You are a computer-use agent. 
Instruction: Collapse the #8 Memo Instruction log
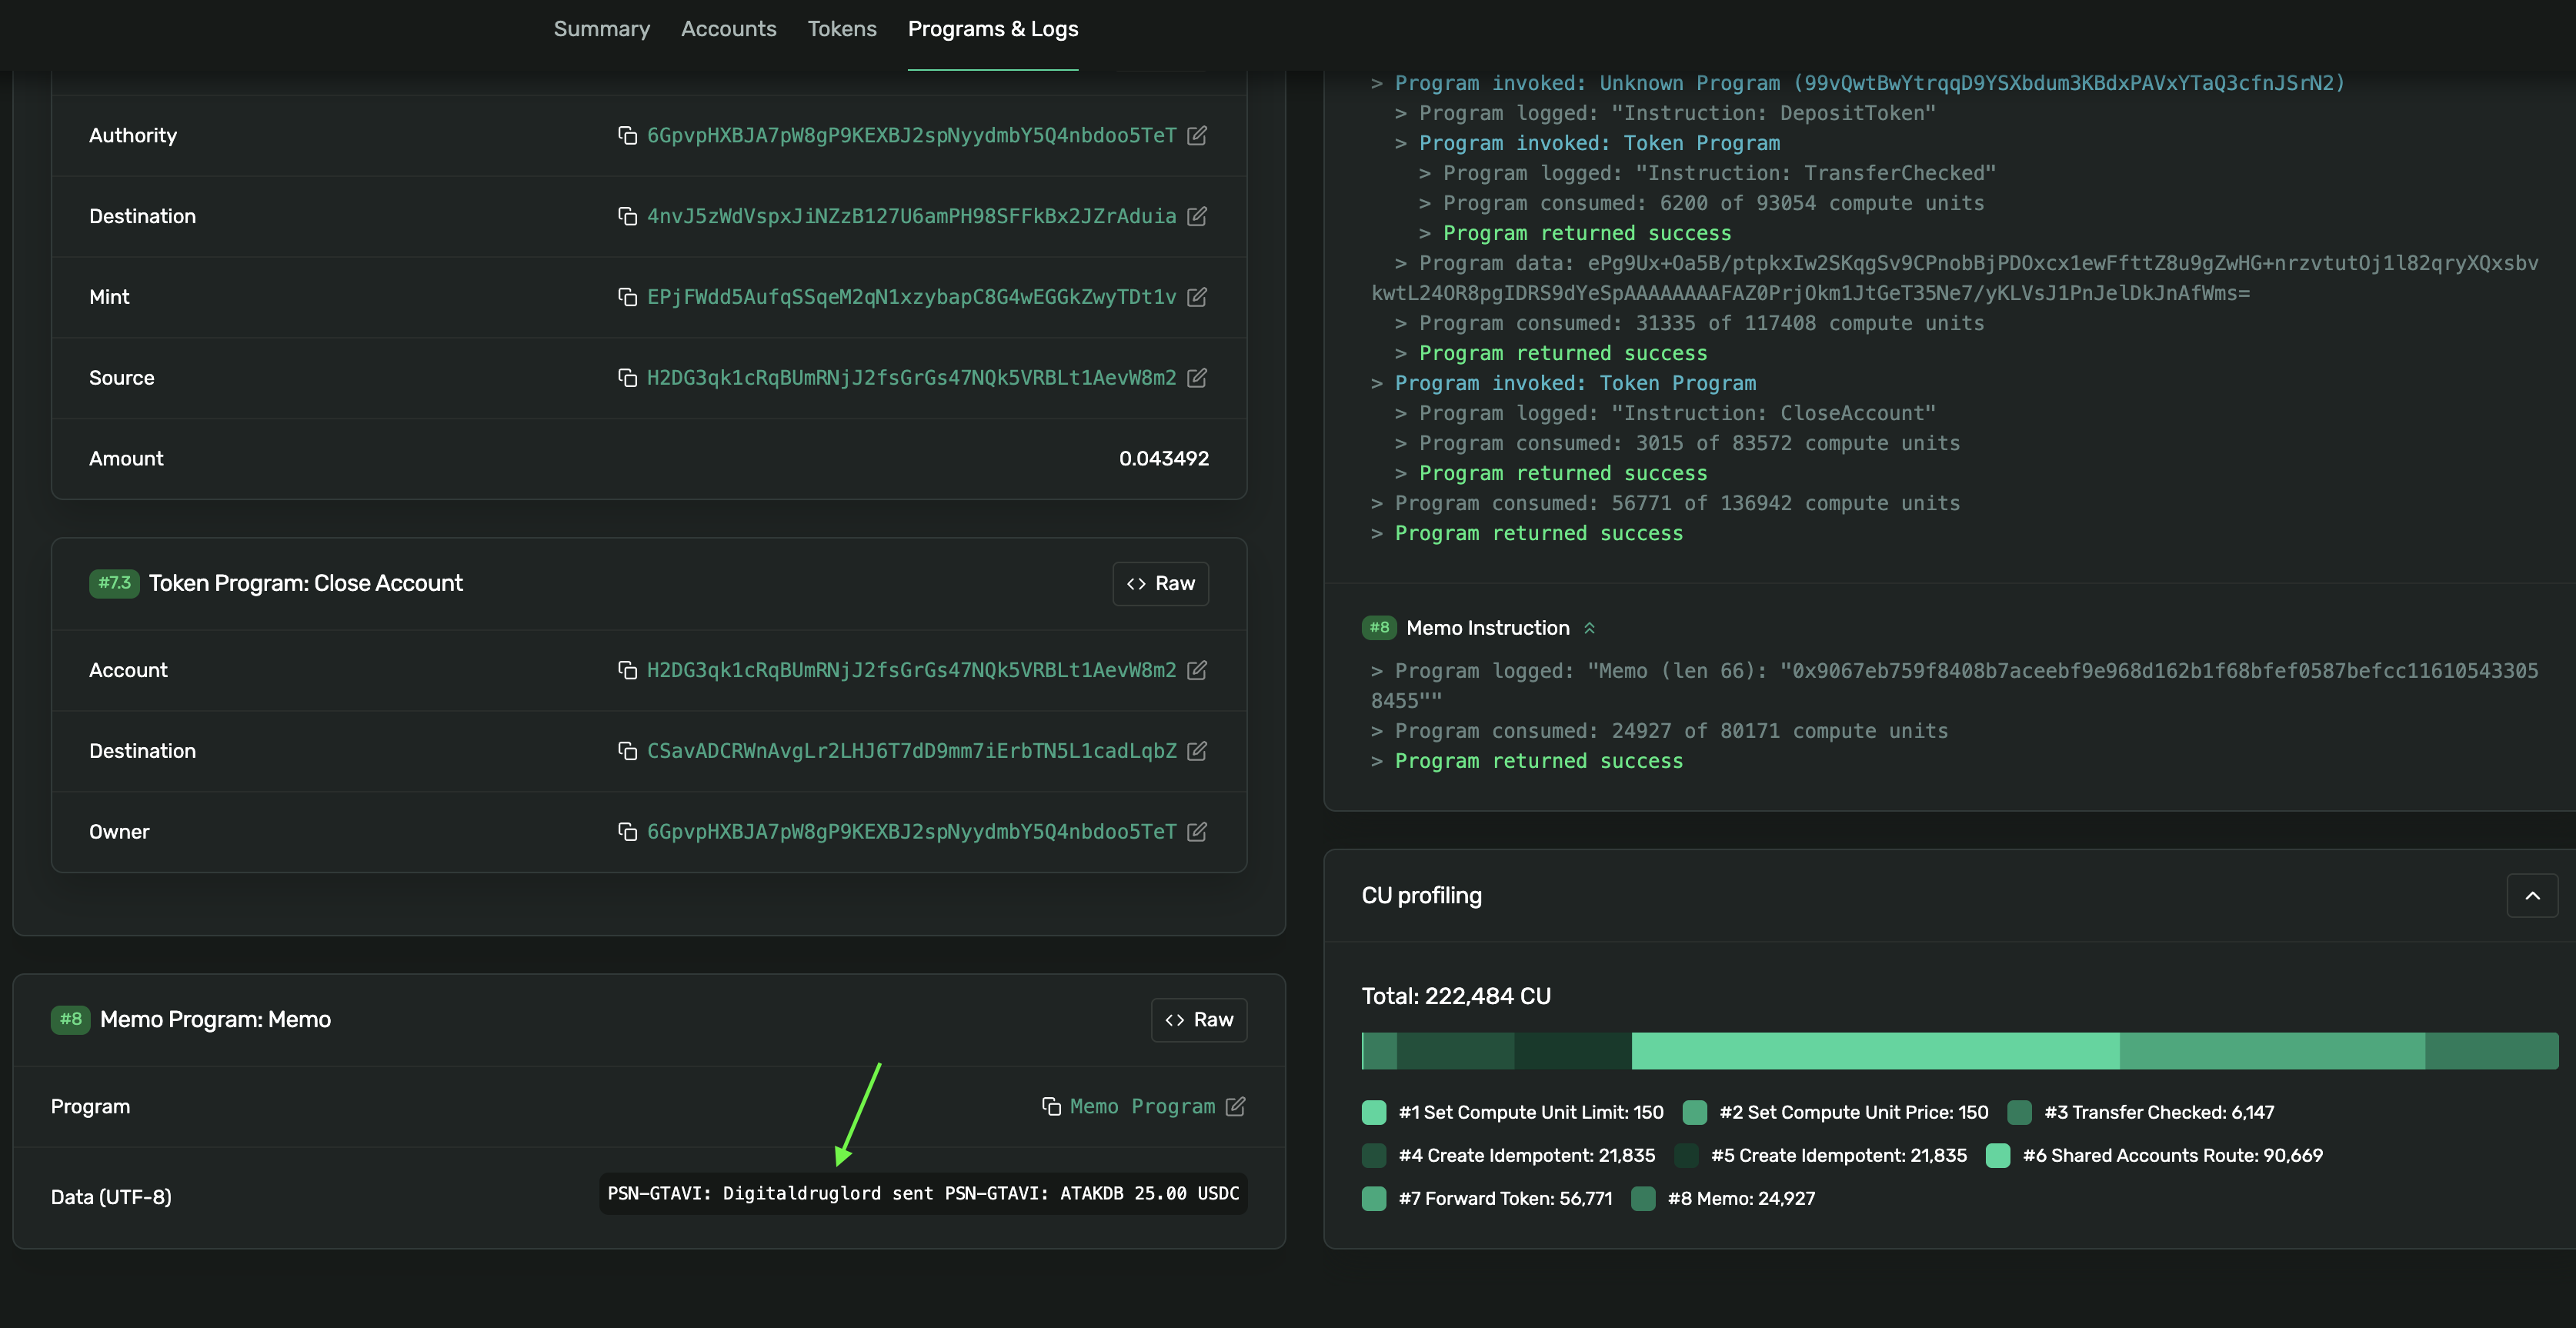point(1589,628)
